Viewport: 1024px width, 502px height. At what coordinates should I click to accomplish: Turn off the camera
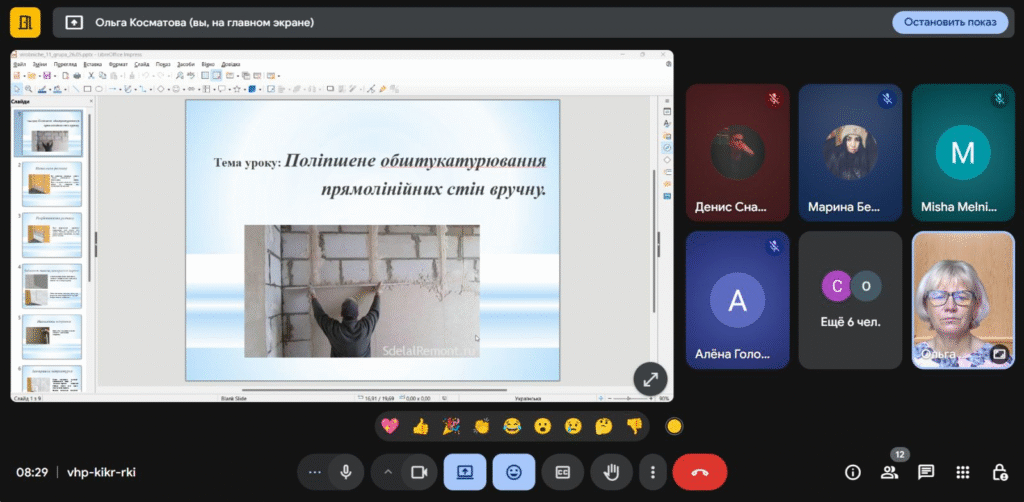[420, 472]
